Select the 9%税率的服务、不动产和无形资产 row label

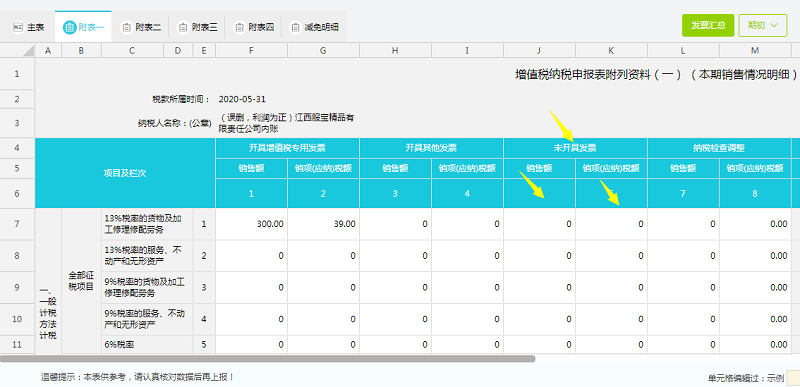click(x=147, y=319)
